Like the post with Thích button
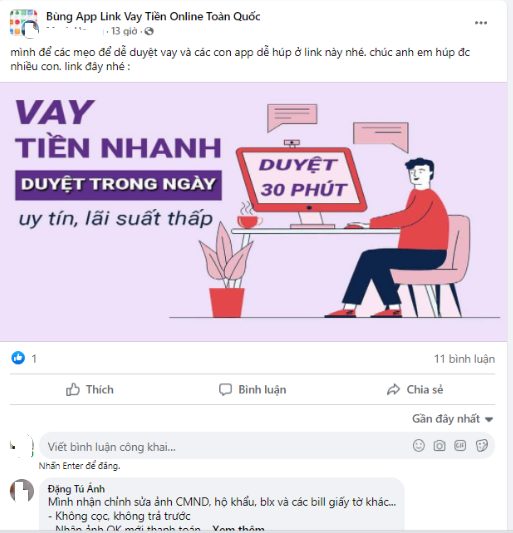The image size is (513, 533). coord(90,390)
